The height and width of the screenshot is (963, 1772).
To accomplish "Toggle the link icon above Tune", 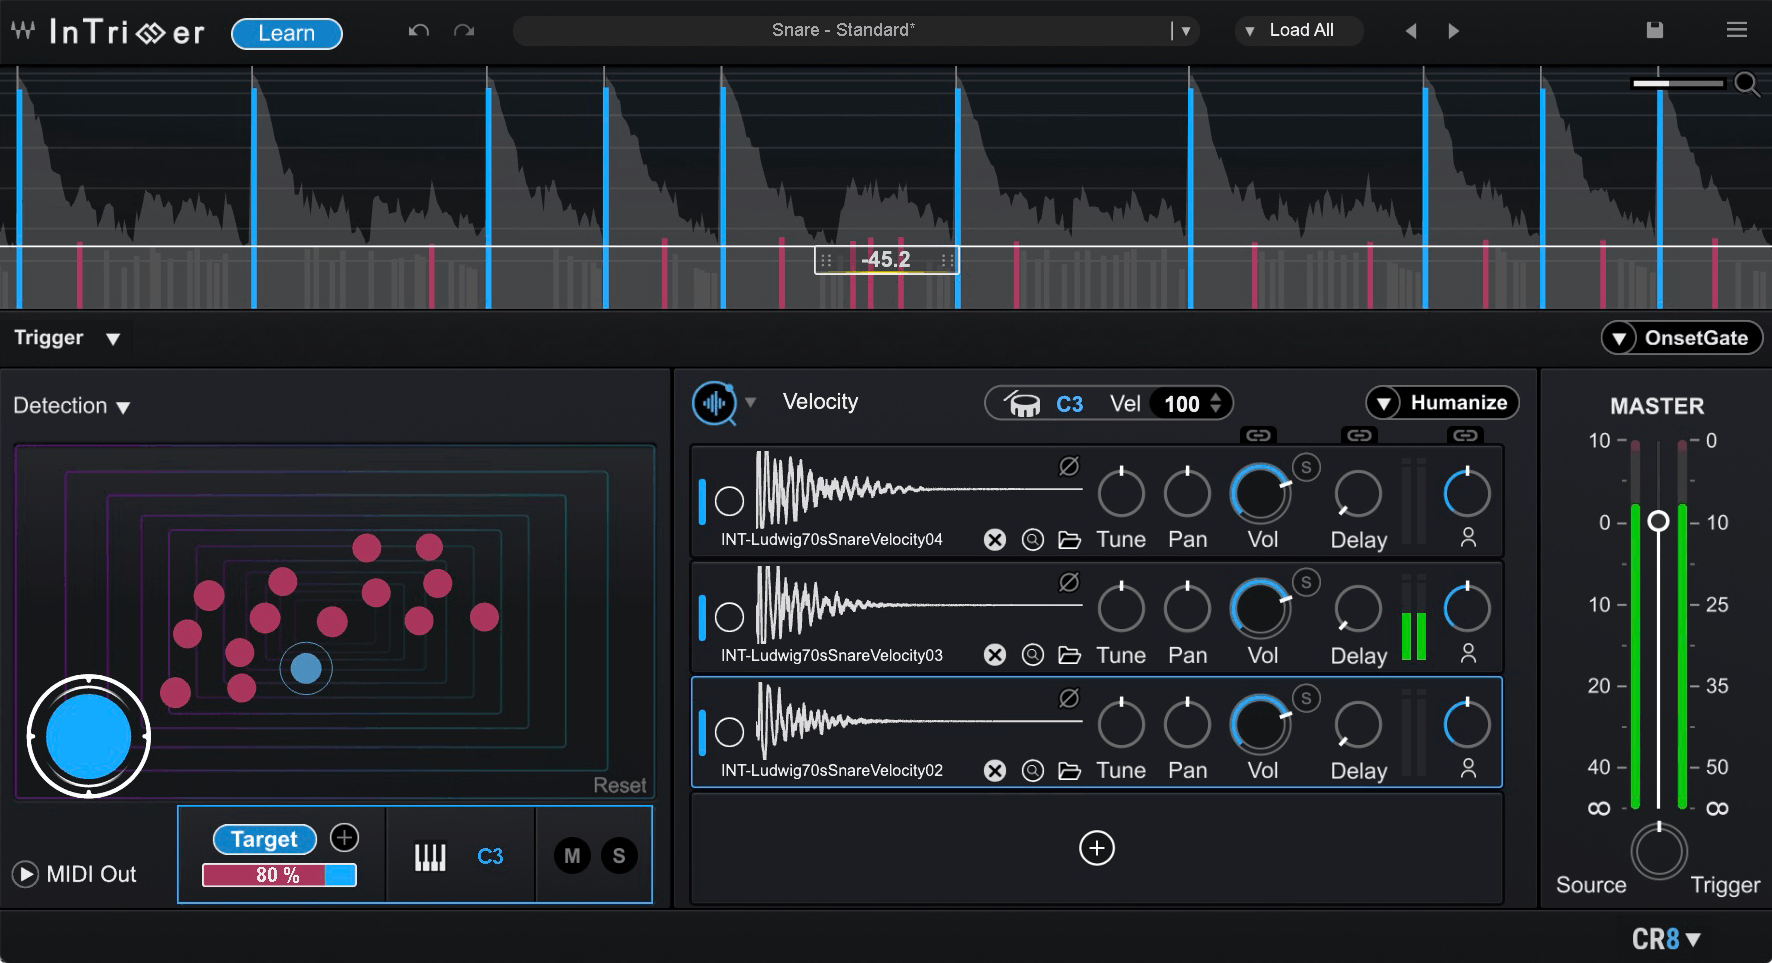I will (1258, 435).
